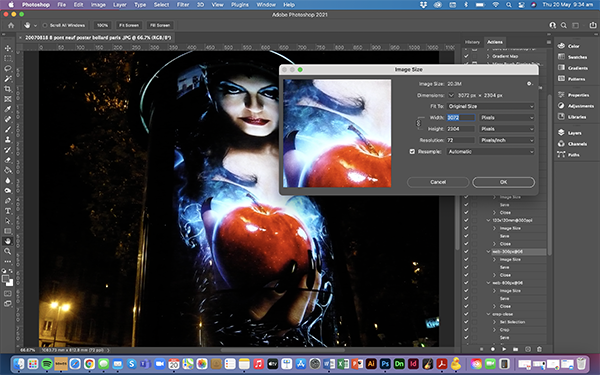Click the Home button in options bar
Screen dimensions: 600x375
[11, 25]
